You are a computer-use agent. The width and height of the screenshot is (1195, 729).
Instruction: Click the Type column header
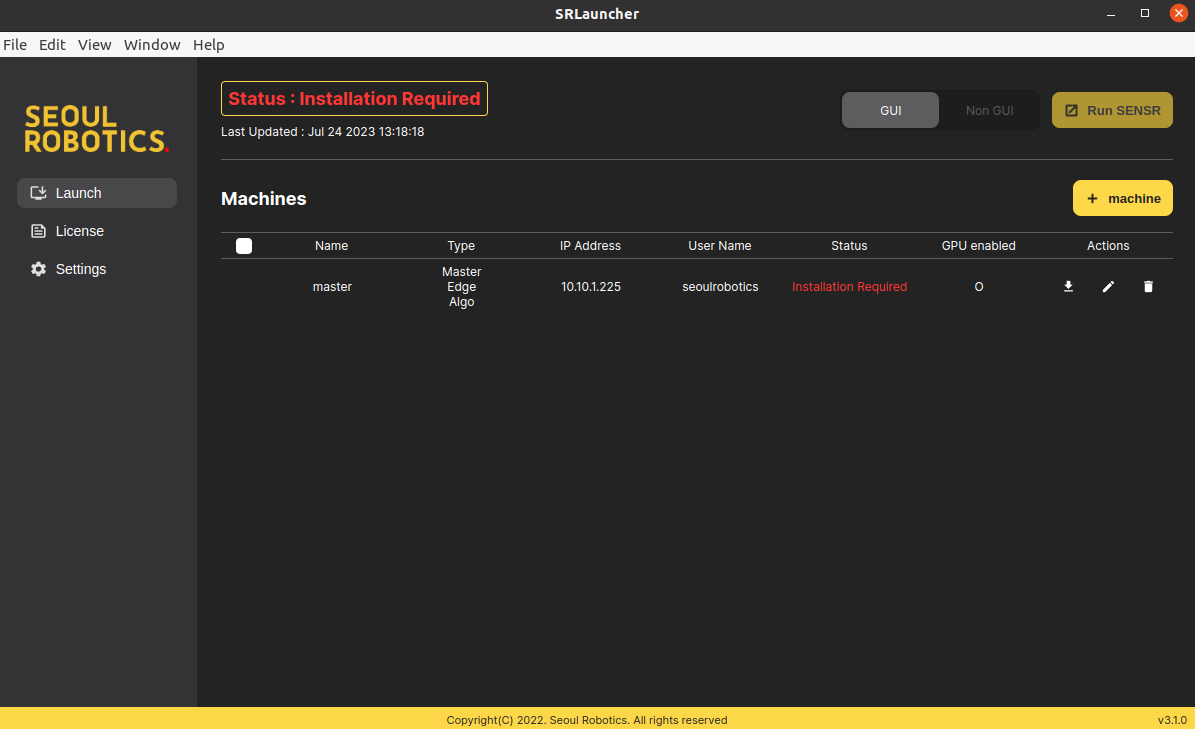[461, 245]
